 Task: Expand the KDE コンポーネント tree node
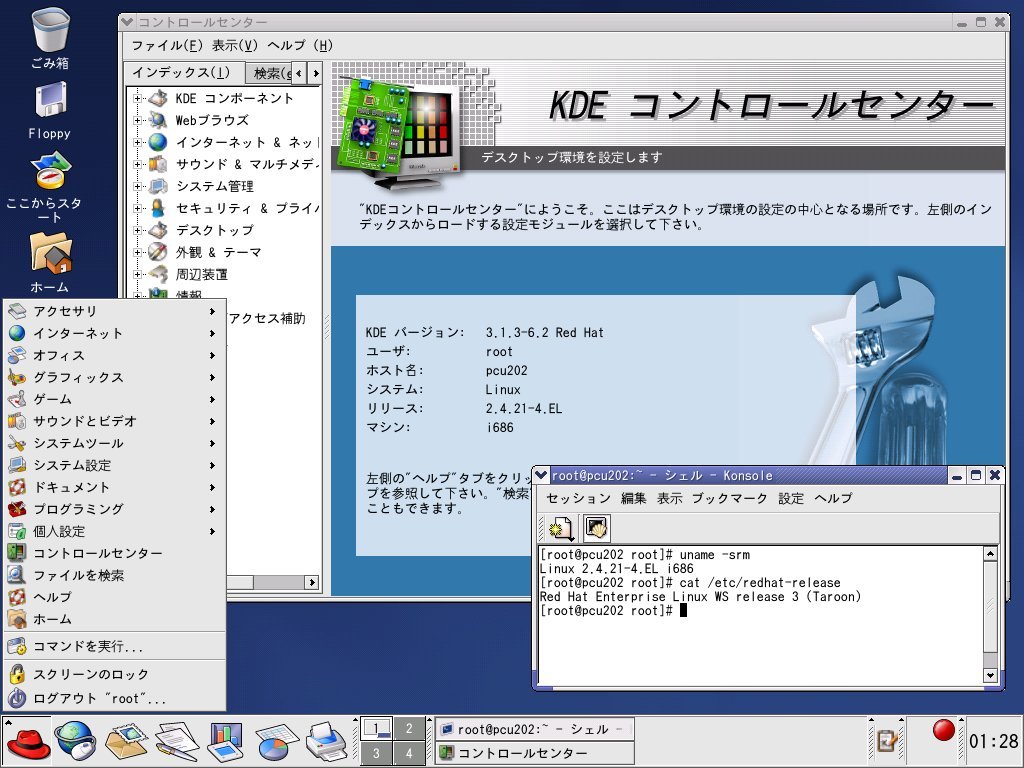[x=137, y=99]
